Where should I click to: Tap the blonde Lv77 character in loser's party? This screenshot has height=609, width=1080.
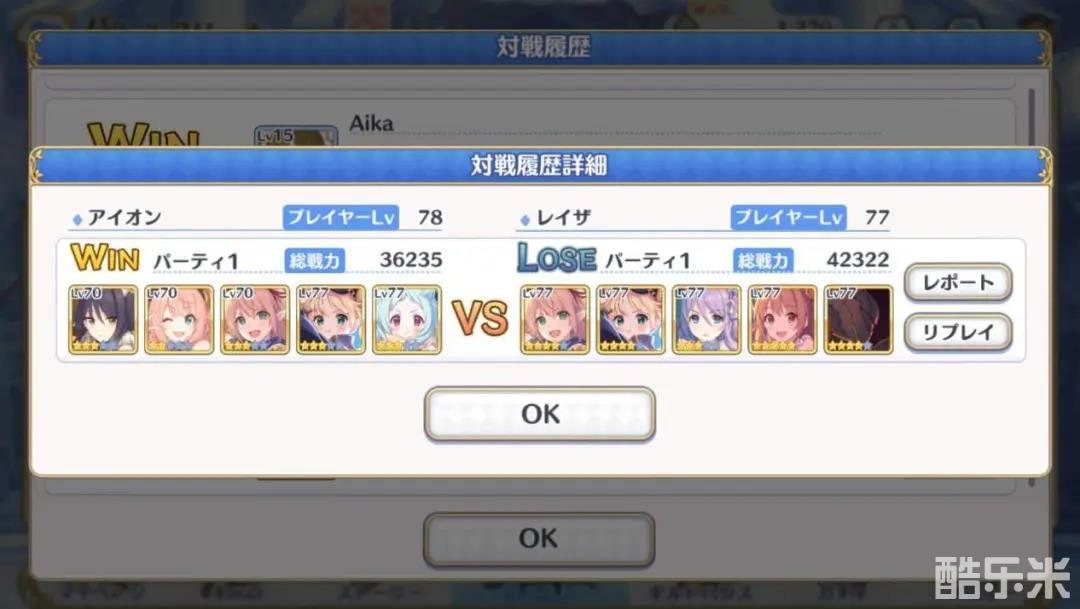click(630, 320)
